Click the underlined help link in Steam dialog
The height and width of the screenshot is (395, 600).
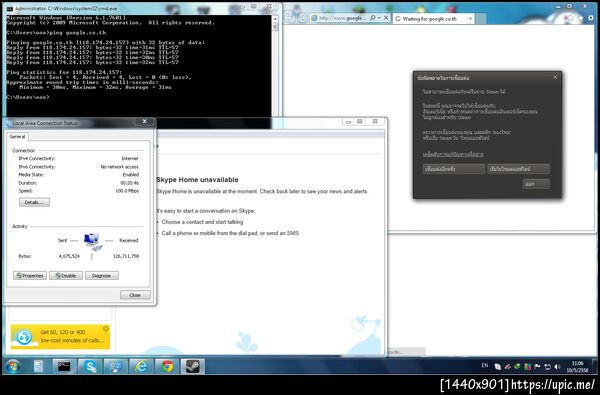[x=453, y=154]
